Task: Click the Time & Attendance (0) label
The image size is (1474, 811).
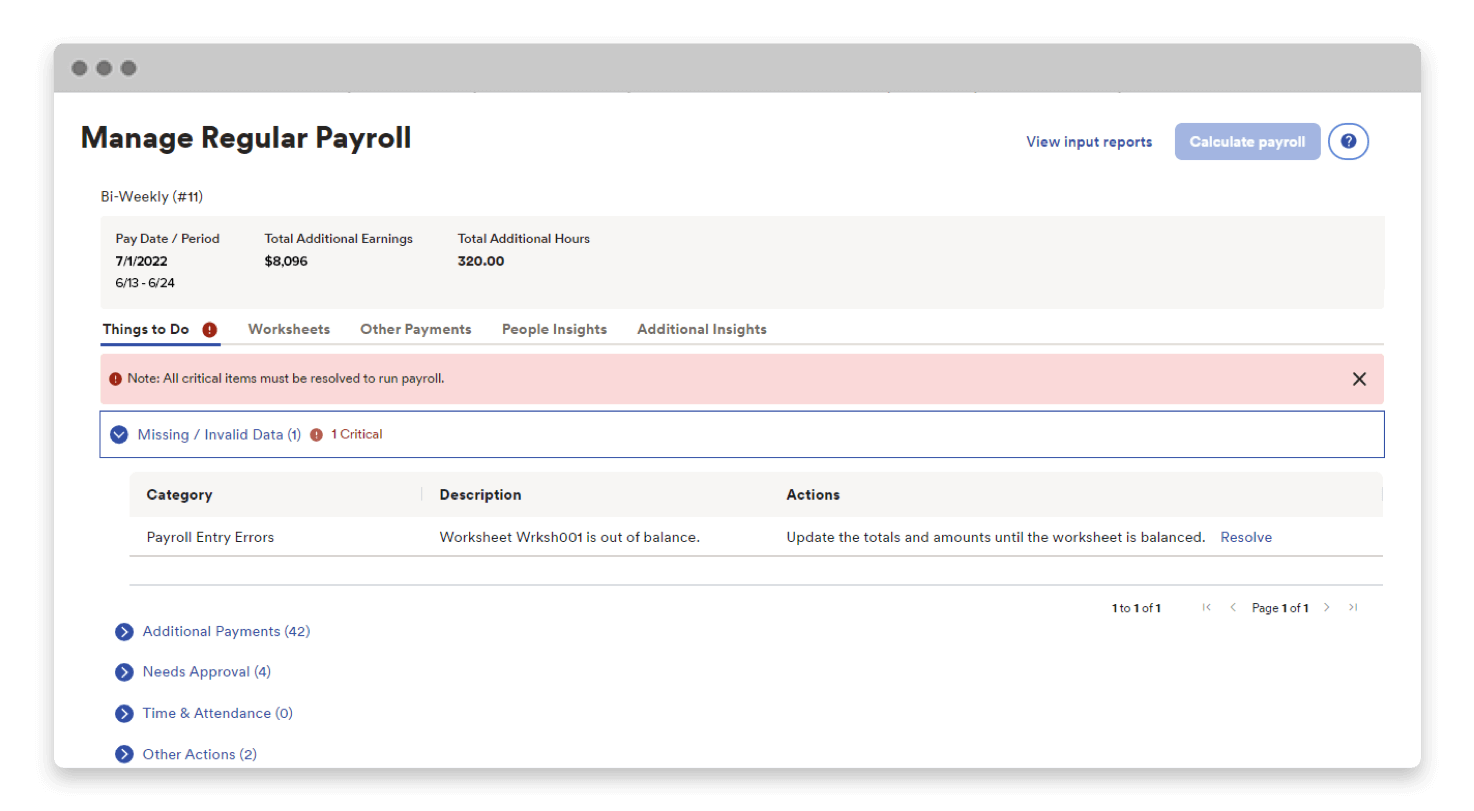Action: (217, 714)
